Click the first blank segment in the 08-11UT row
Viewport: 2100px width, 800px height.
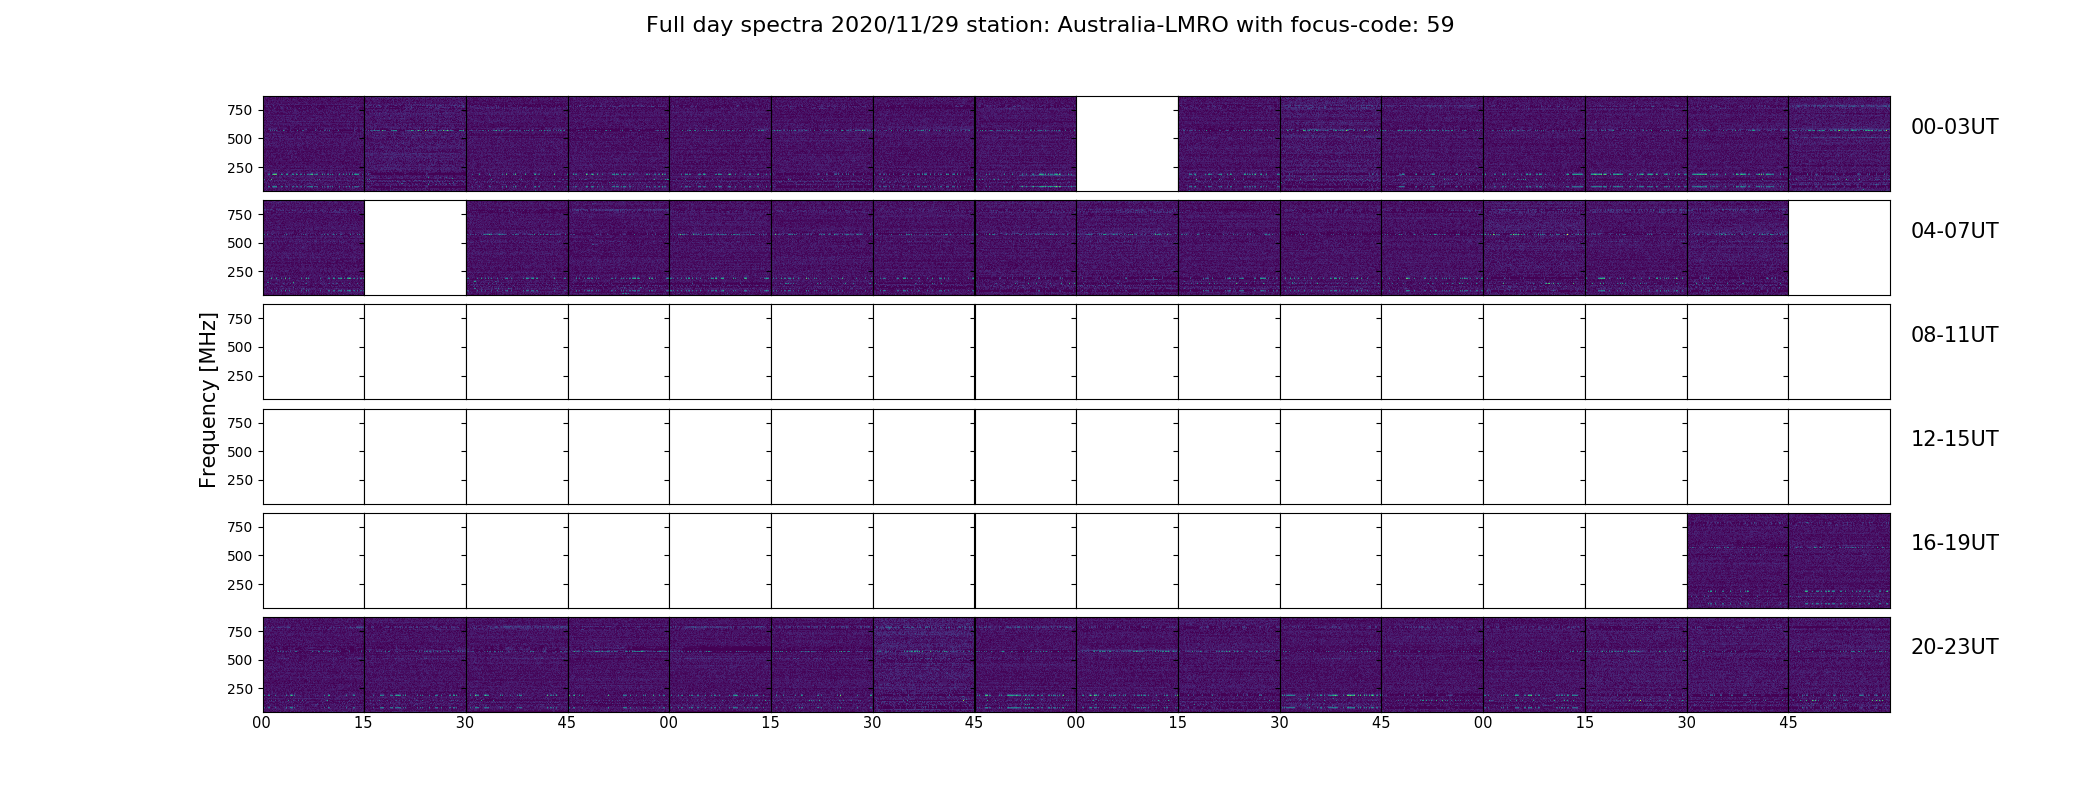coord(314,352)
